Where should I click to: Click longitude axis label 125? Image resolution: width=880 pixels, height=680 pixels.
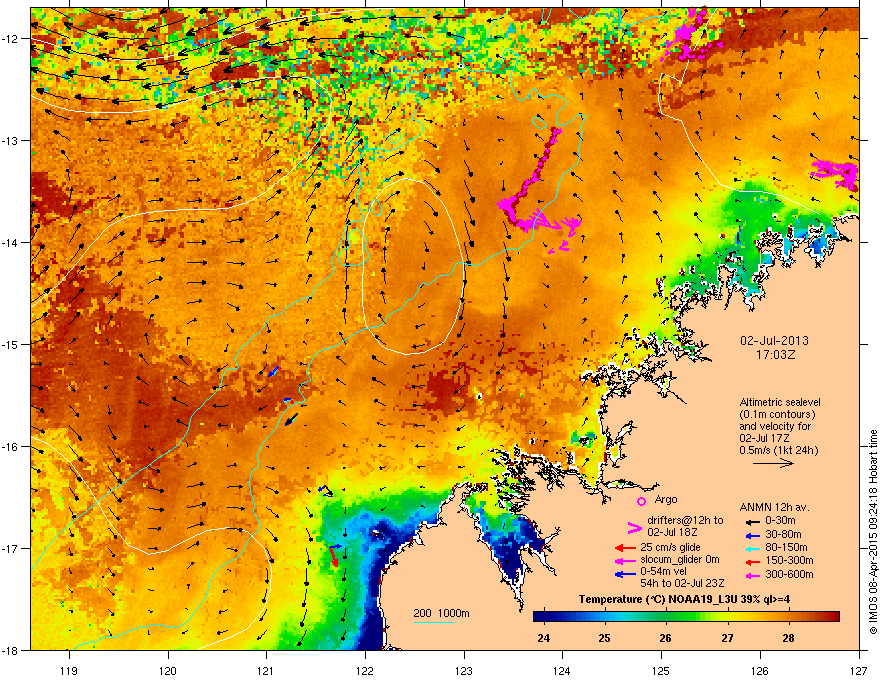coord(661,670)
